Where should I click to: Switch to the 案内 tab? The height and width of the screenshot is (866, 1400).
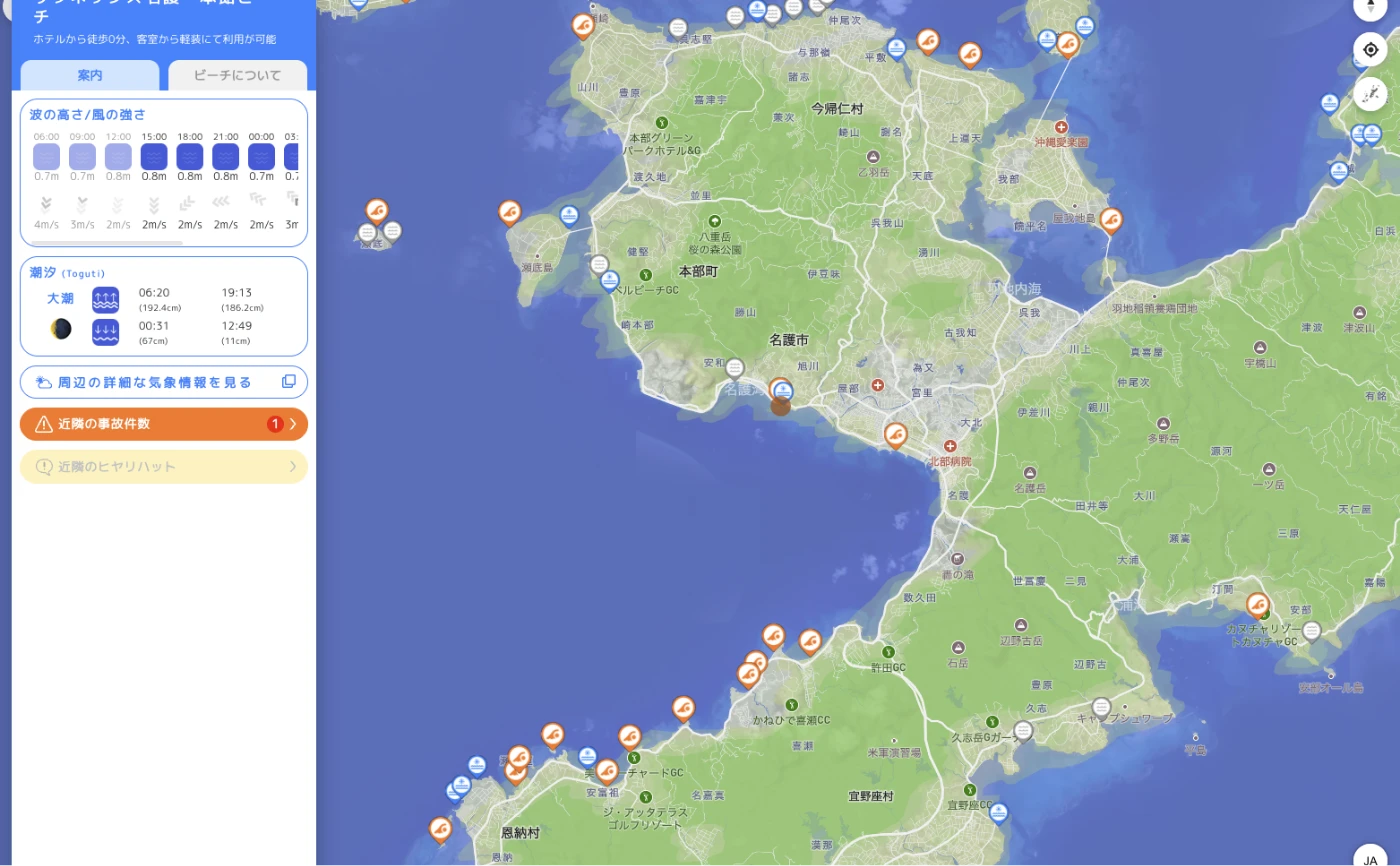coord(90,75)
